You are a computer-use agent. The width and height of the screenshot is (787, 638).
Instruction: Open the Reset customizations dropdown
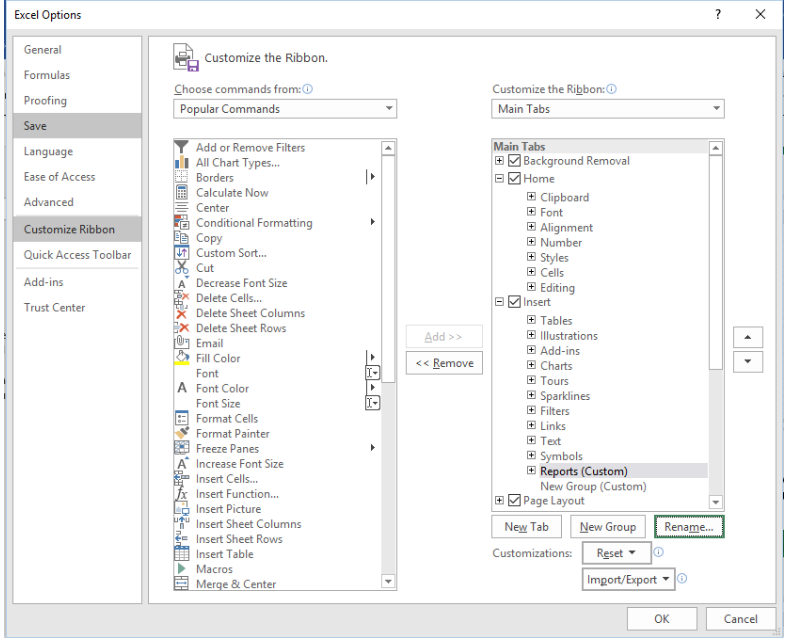pyautogui.click(x=616, y=553)
